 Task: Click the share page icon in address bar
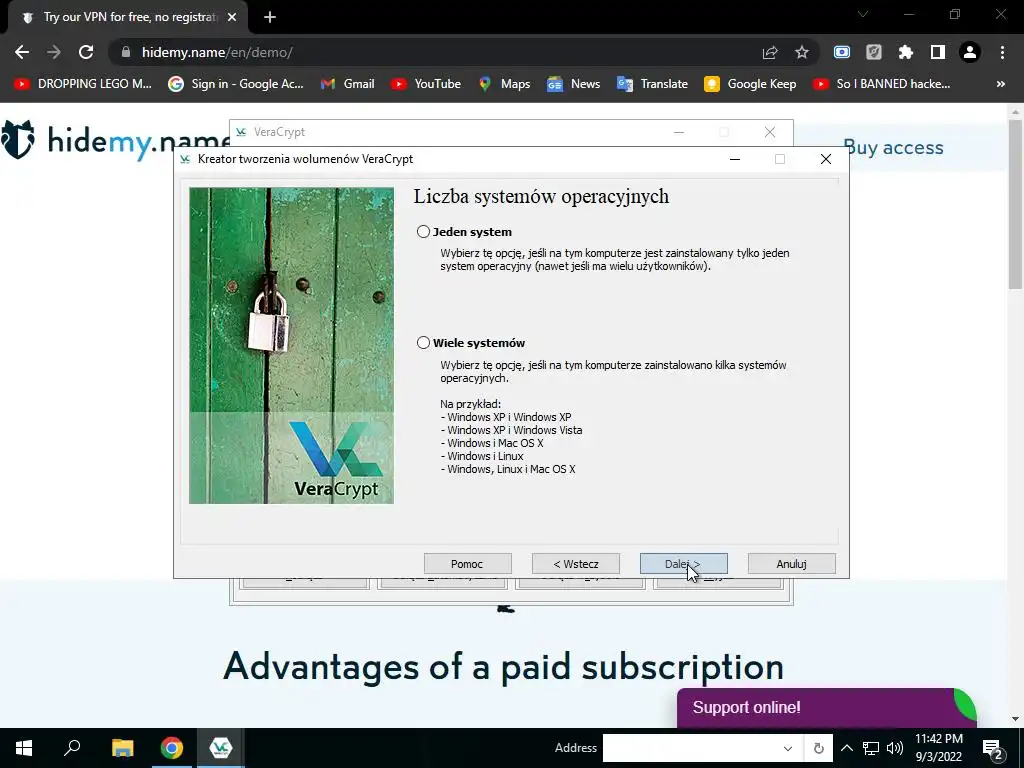coord(770,52)
